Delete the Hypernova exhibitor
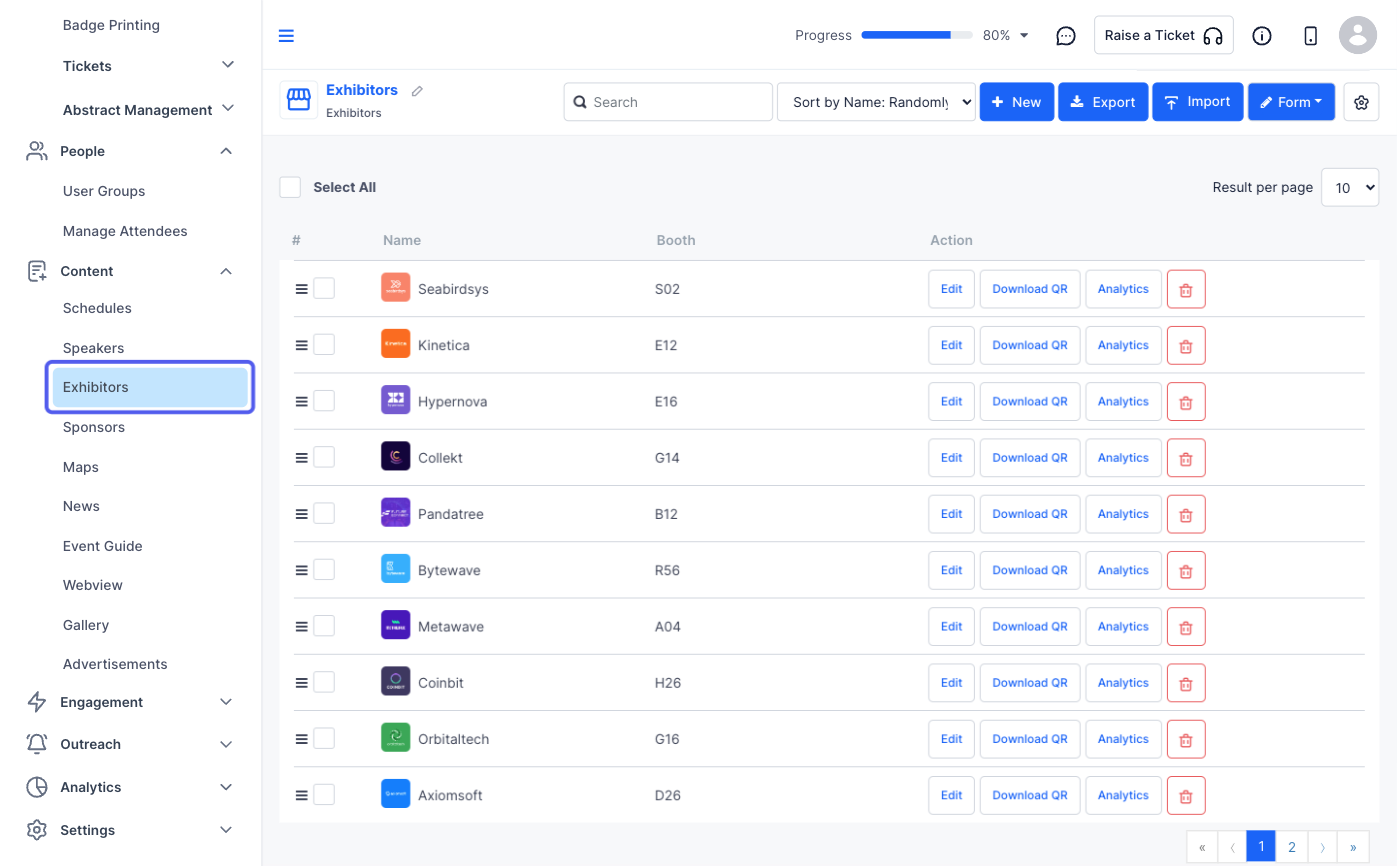1397x866 pixels. [1186, 401]
